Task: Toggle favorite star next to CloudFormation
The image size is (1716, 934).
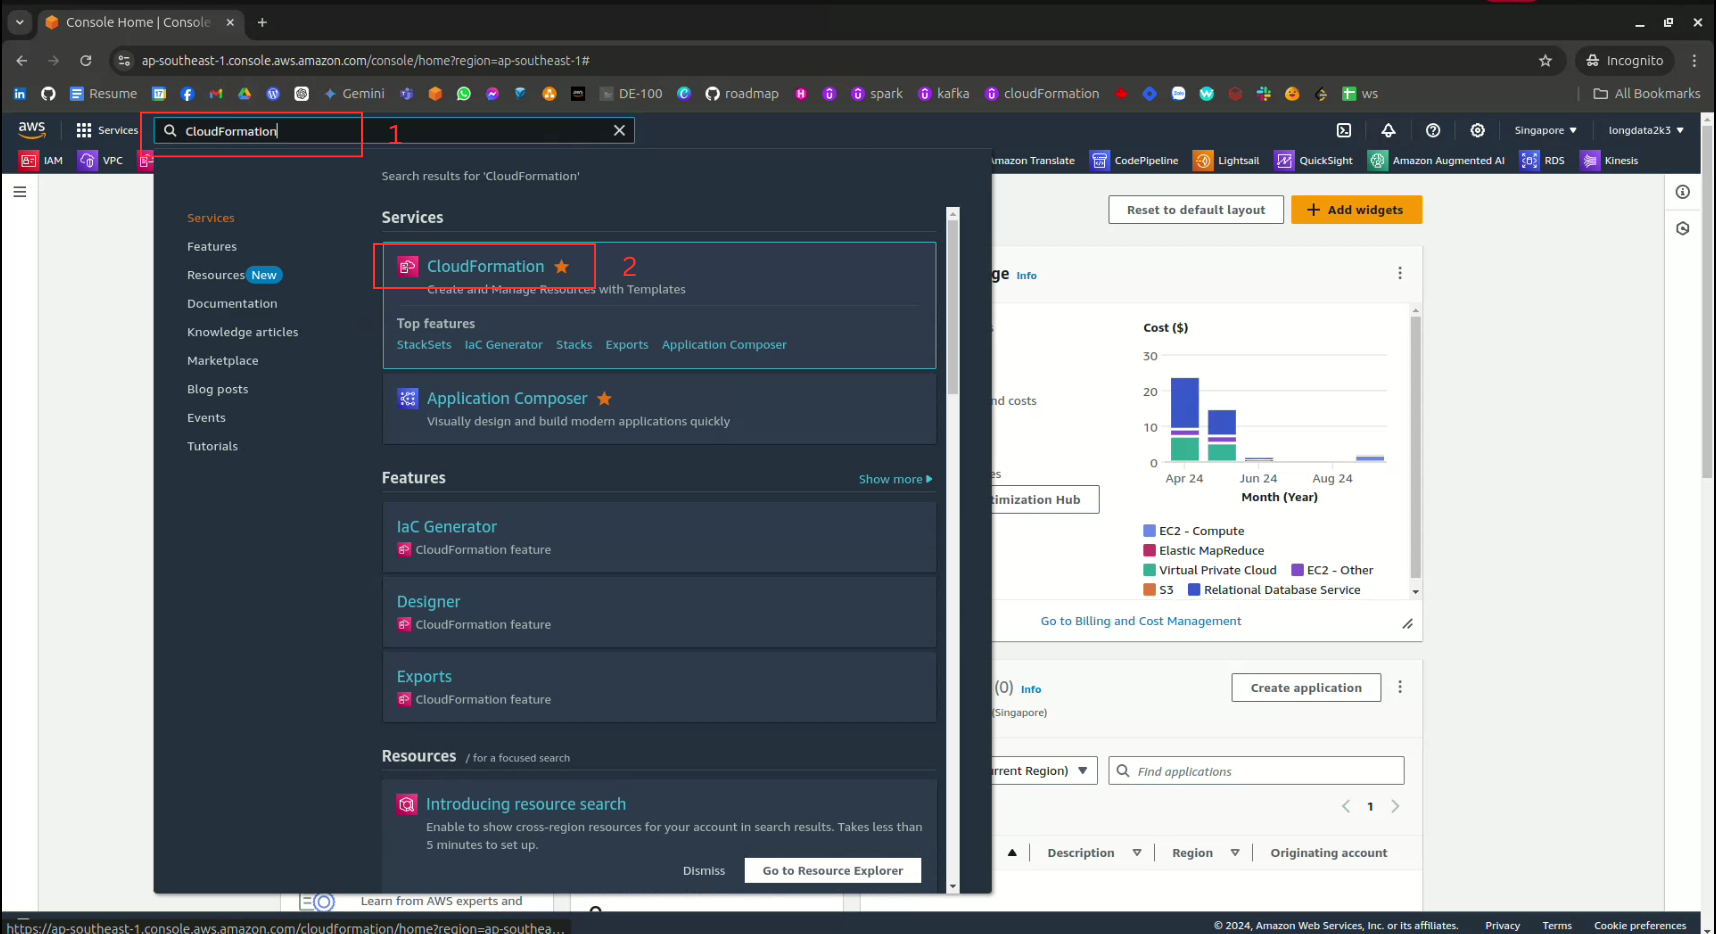Action: (x=562, y=266)
